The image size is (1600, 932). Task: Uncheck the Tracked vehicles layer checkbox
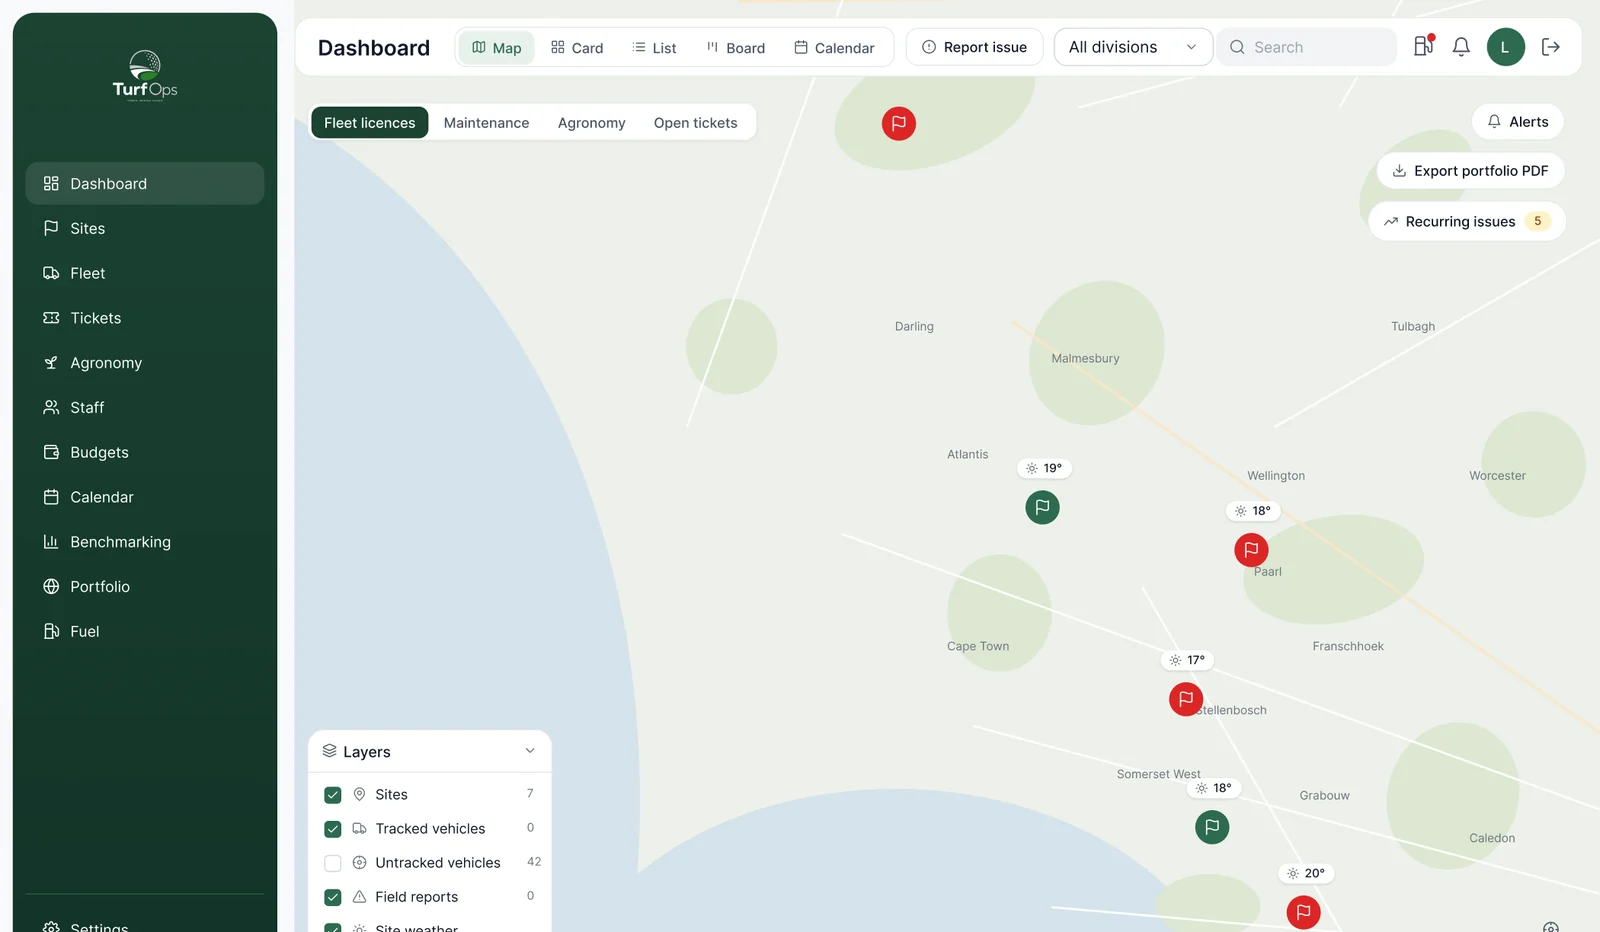(333, 829)
